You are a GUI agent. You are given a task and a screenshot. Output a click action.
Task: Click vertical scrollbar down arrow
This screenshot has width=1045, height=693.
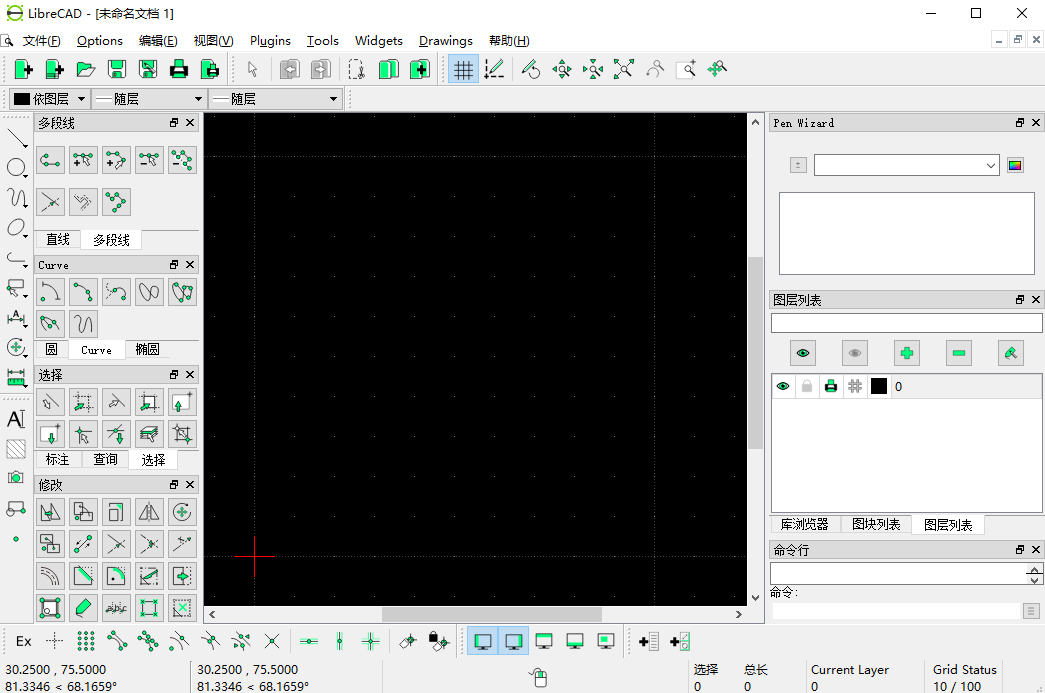click(x=755, y=598)
